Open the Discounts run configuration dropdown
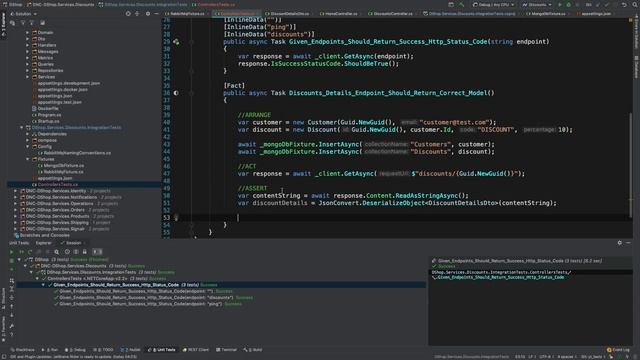The width and height of the screenshot is (640, 360). pos(537,4)
